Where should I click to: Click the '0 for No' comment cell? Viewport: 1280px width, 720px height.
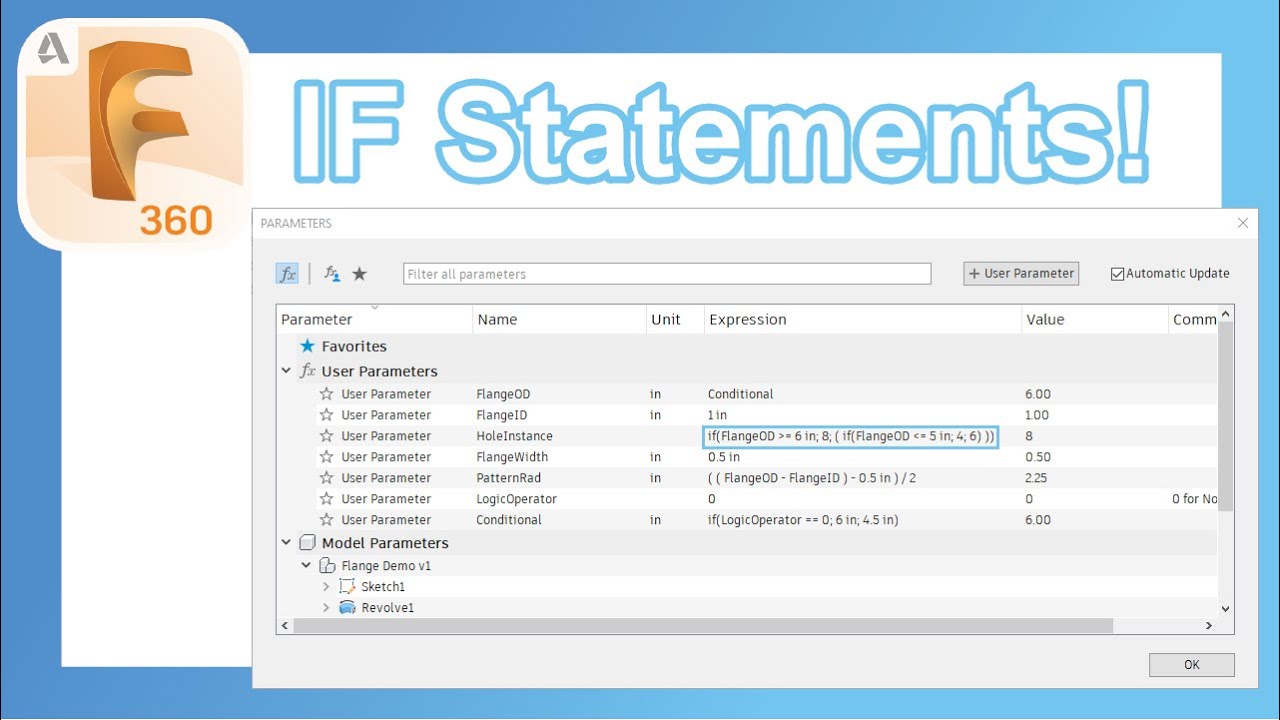pos(1195,499)
